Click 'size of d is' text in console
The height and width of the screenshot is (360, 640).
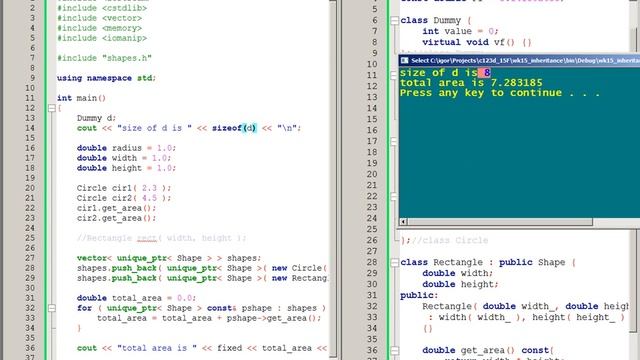coord(439,73)
